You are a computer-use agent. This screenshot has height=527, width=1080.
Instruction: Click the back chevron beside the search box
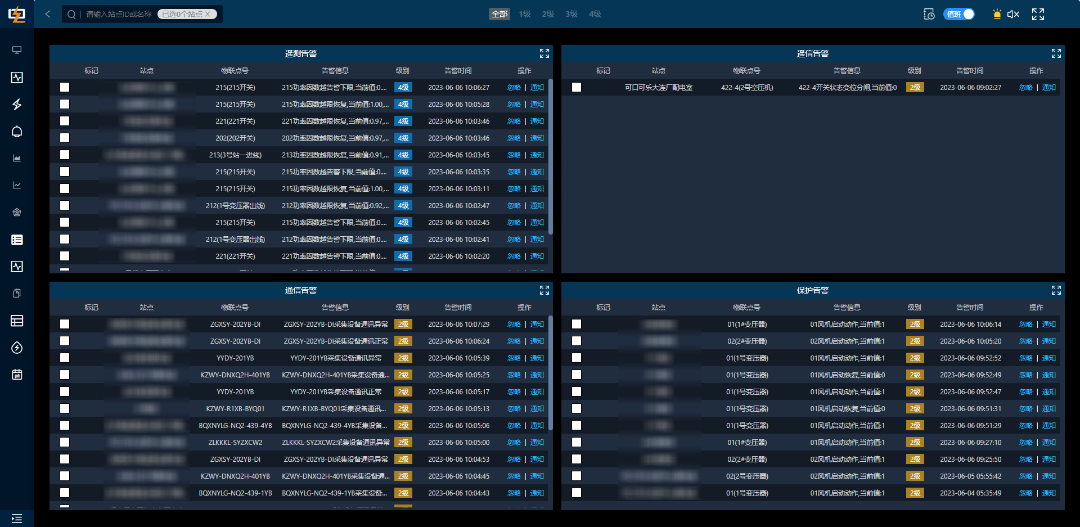[48, 14]
